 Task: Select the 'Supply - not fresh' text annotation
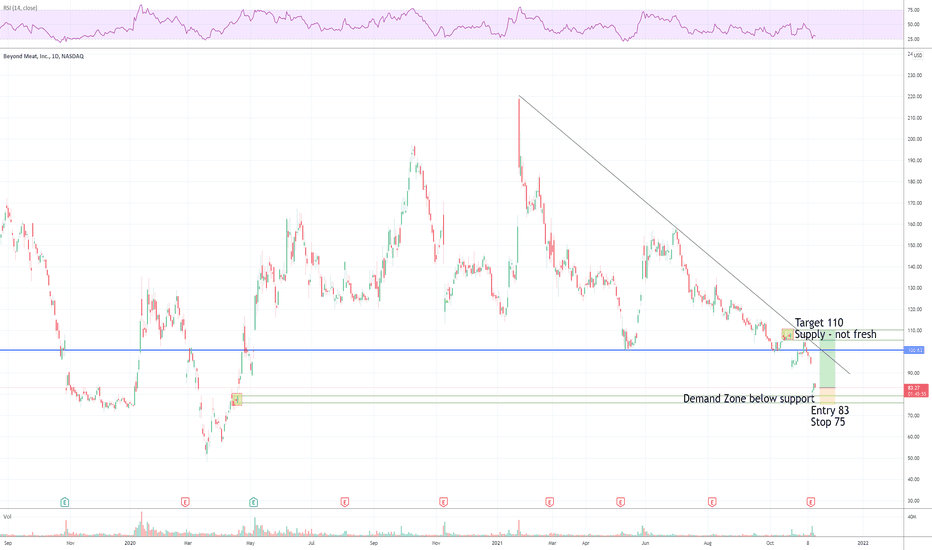836,335
